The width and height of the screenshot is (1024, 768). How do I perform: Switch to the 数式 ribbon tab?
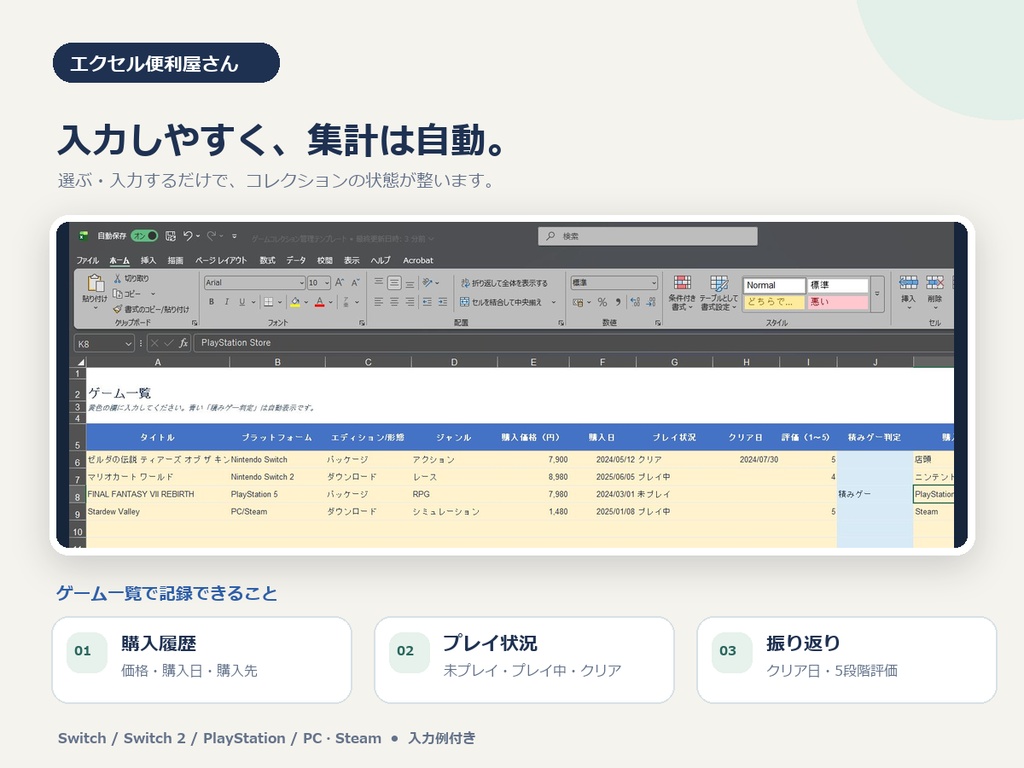(267, 261)
